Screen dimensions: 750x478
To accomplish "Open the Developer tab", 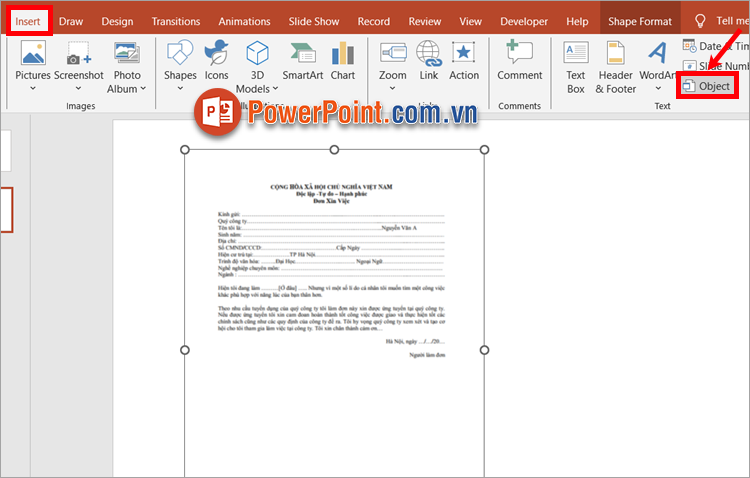I will click(524, 22).
